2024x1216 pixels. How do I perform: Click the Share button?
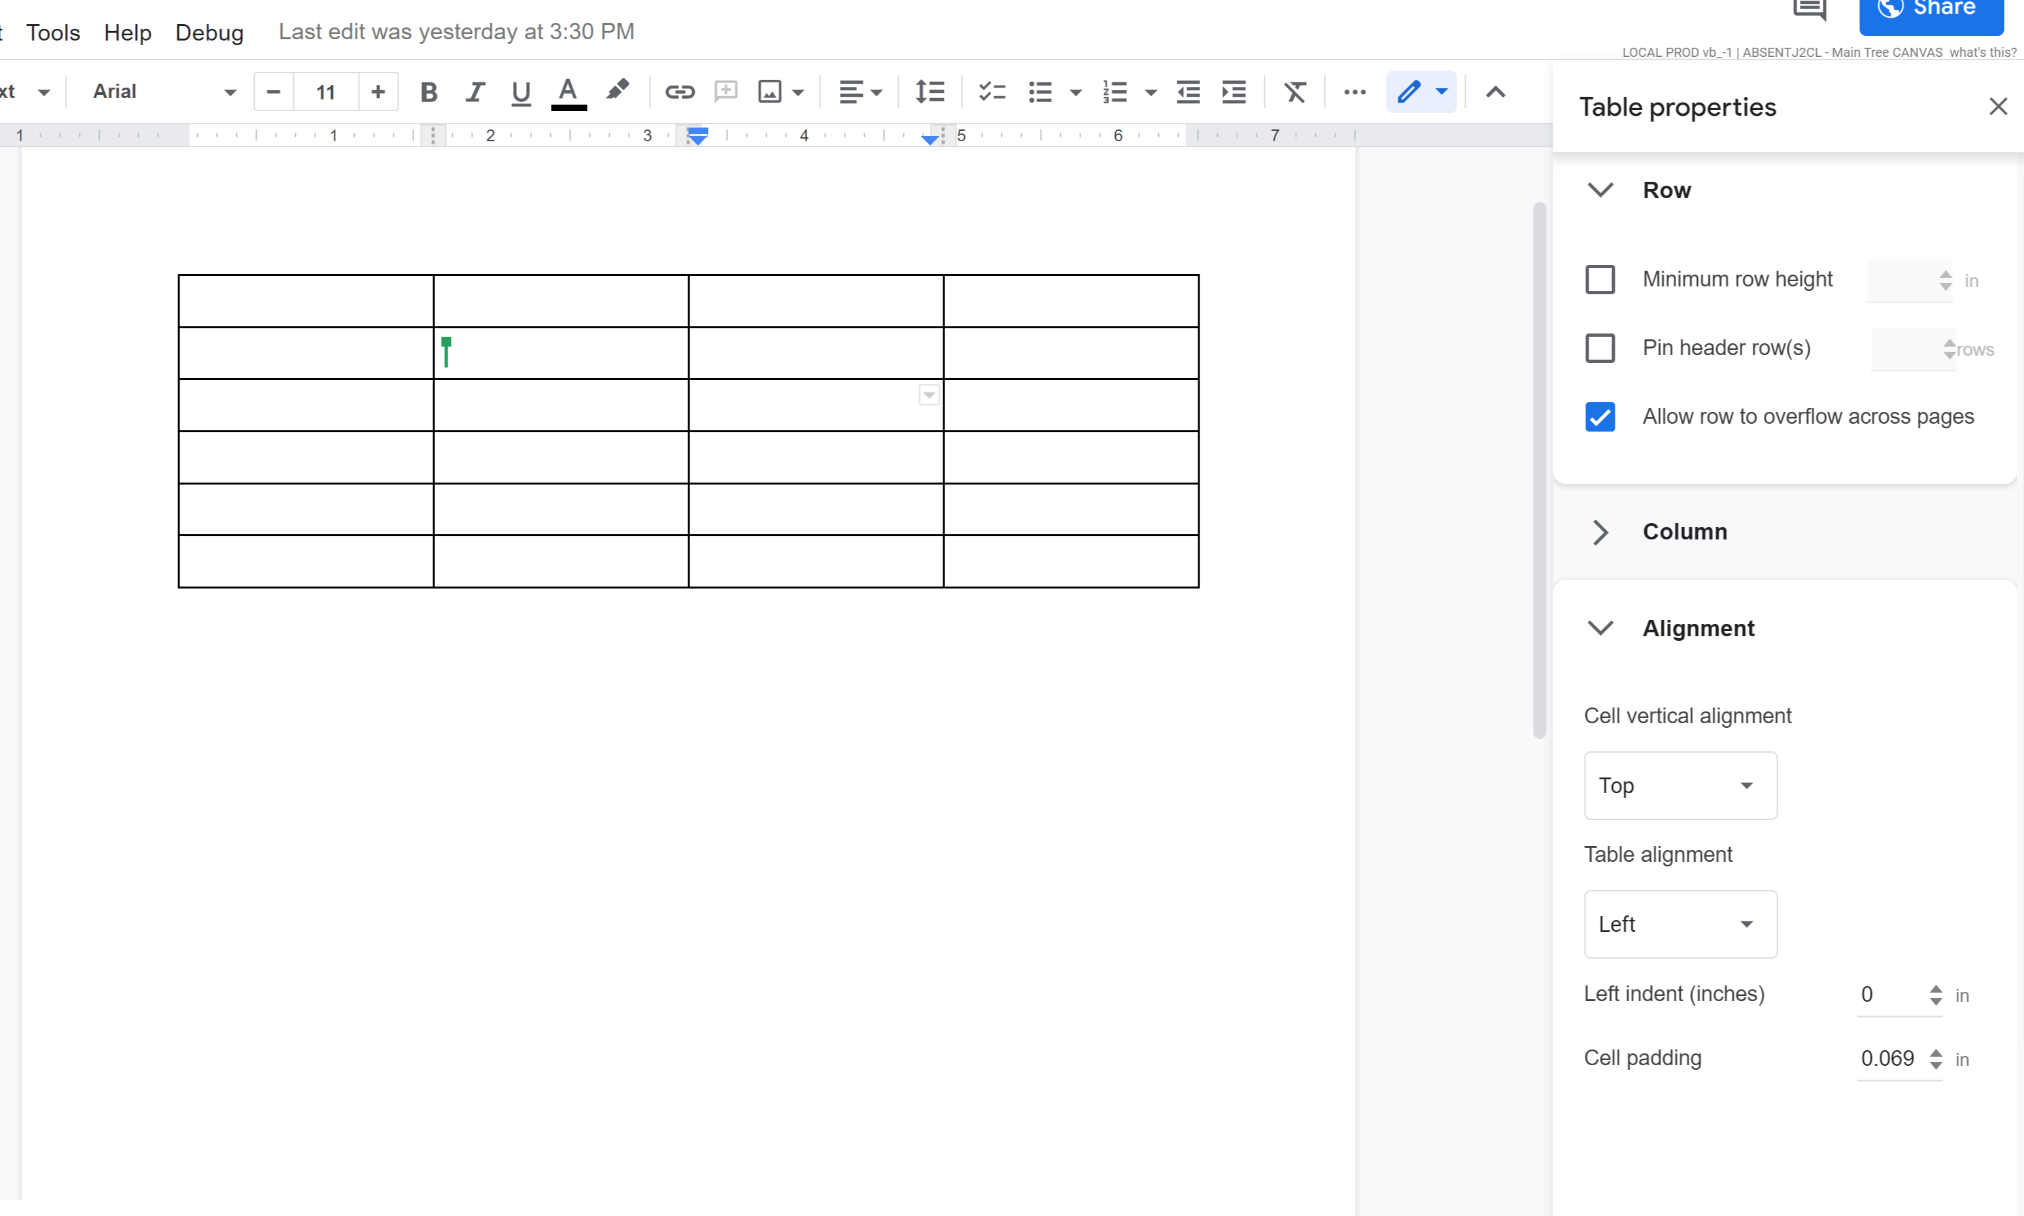[1930, 12]
